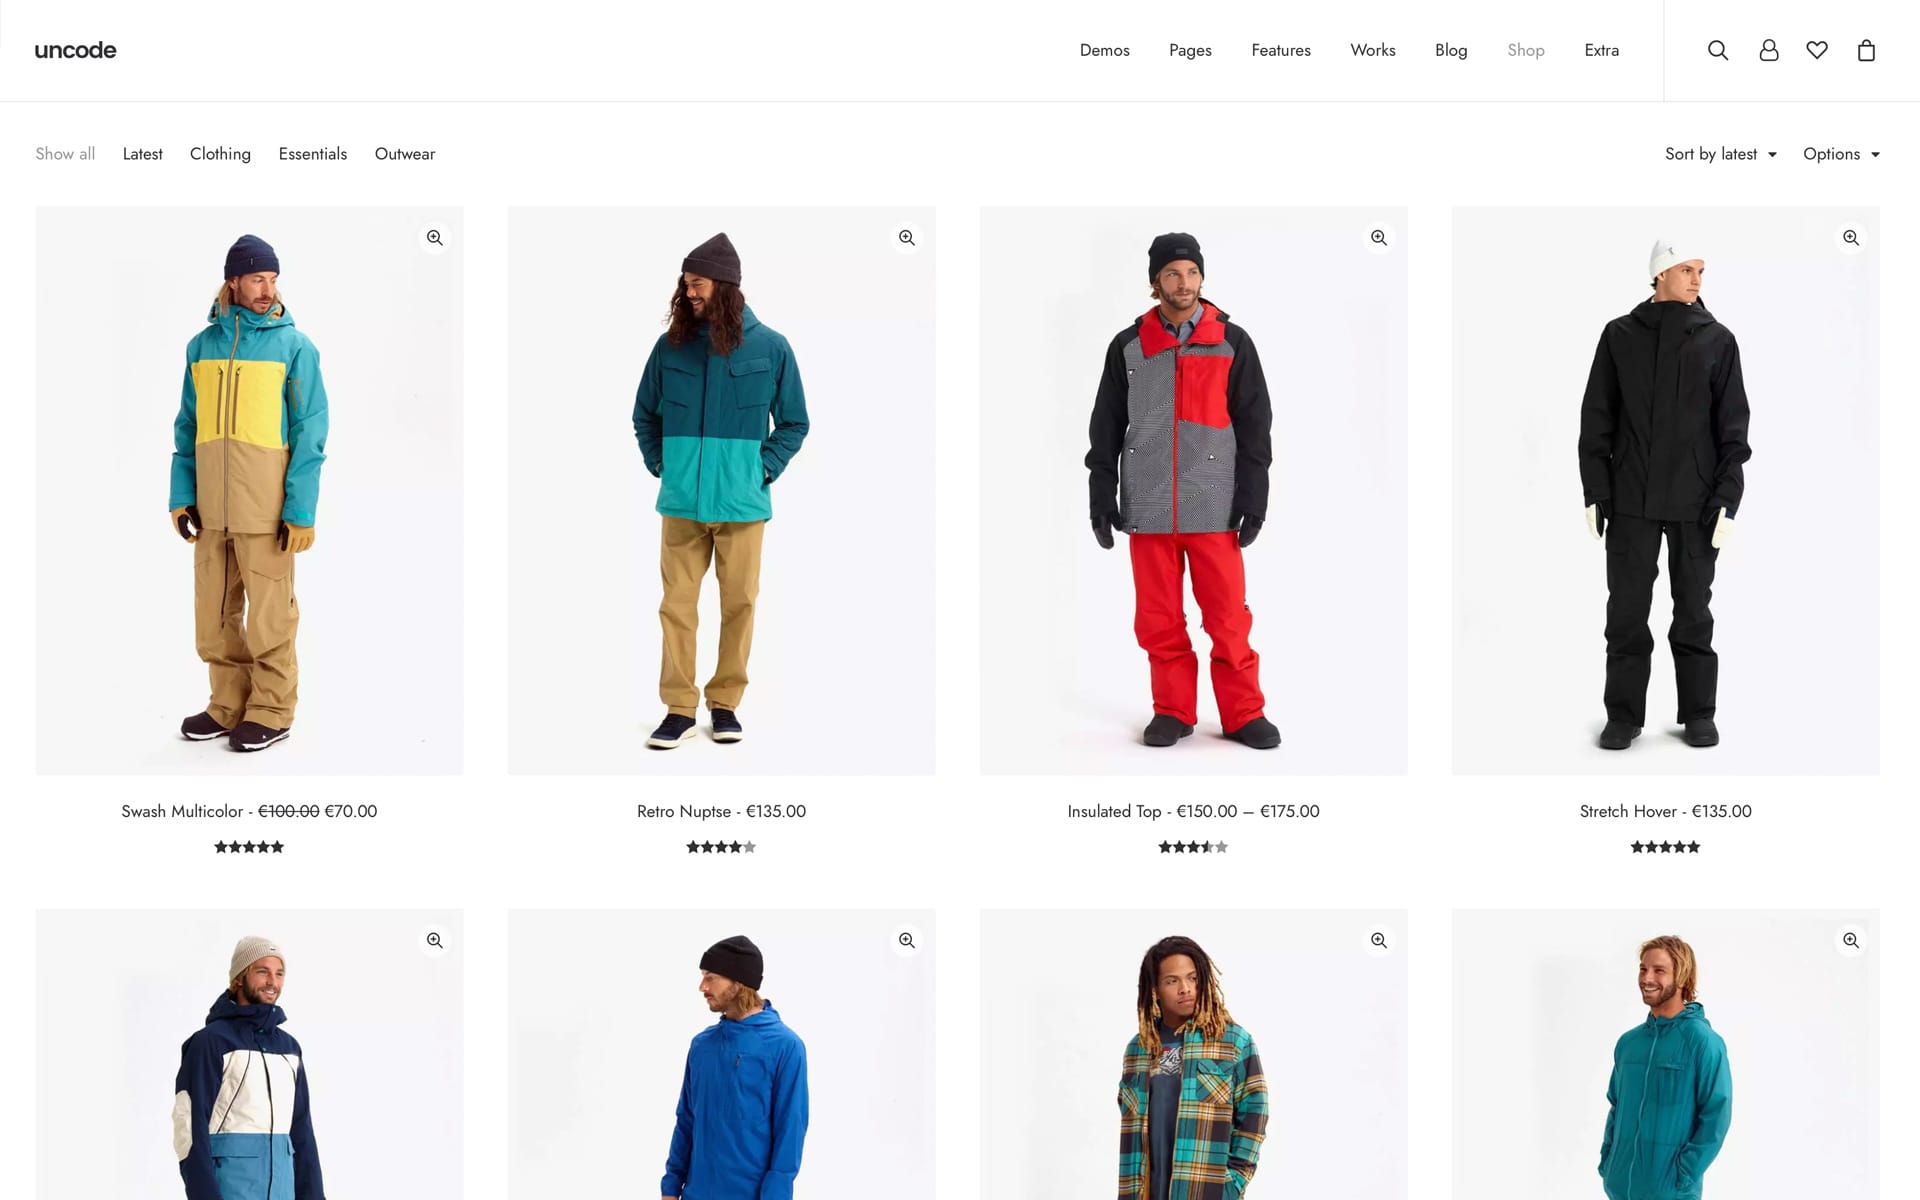
Task: Select the Essentials filter tab
Action: coord(312,153)
